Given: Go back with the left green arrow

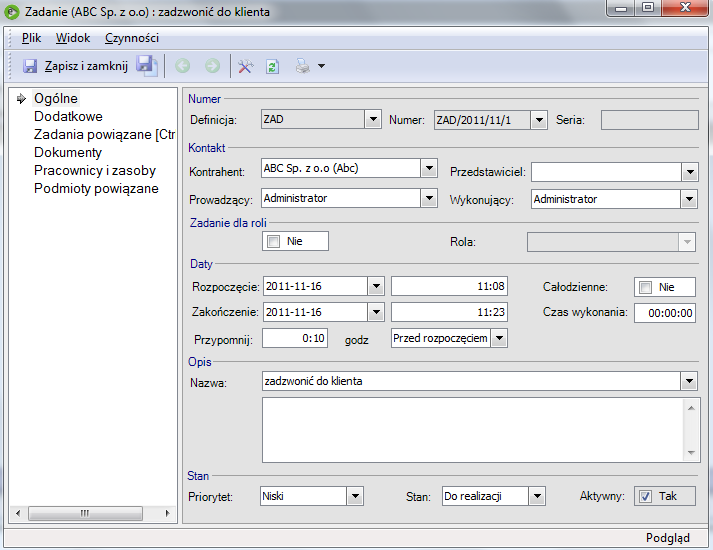Looking at the screenshot, I should 183,66.
